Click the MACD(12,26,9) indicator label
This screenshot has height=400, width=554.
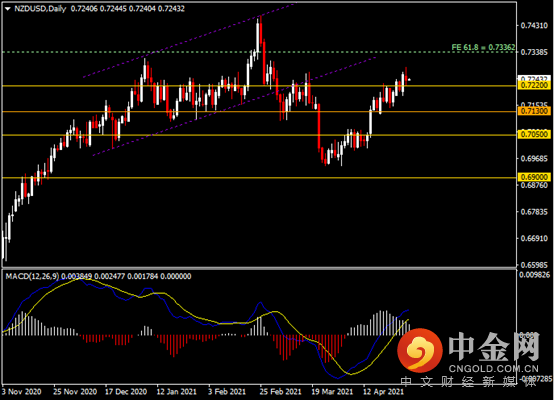coord(33,276)
